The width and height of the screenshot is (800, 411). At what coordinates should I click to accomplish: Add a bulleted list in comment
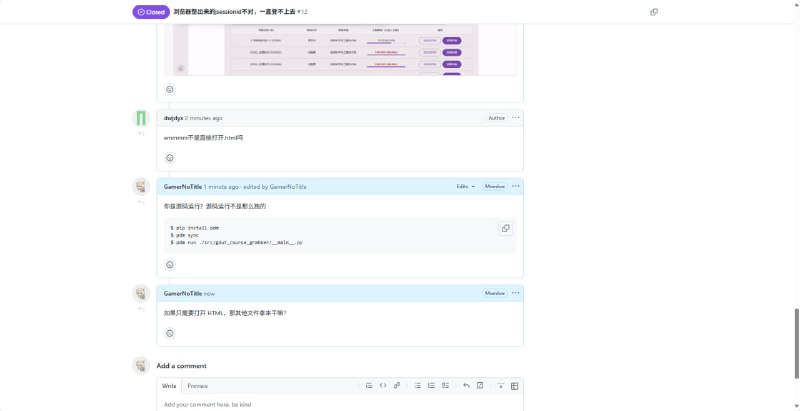pyautogui.click(x=418, y=385)
